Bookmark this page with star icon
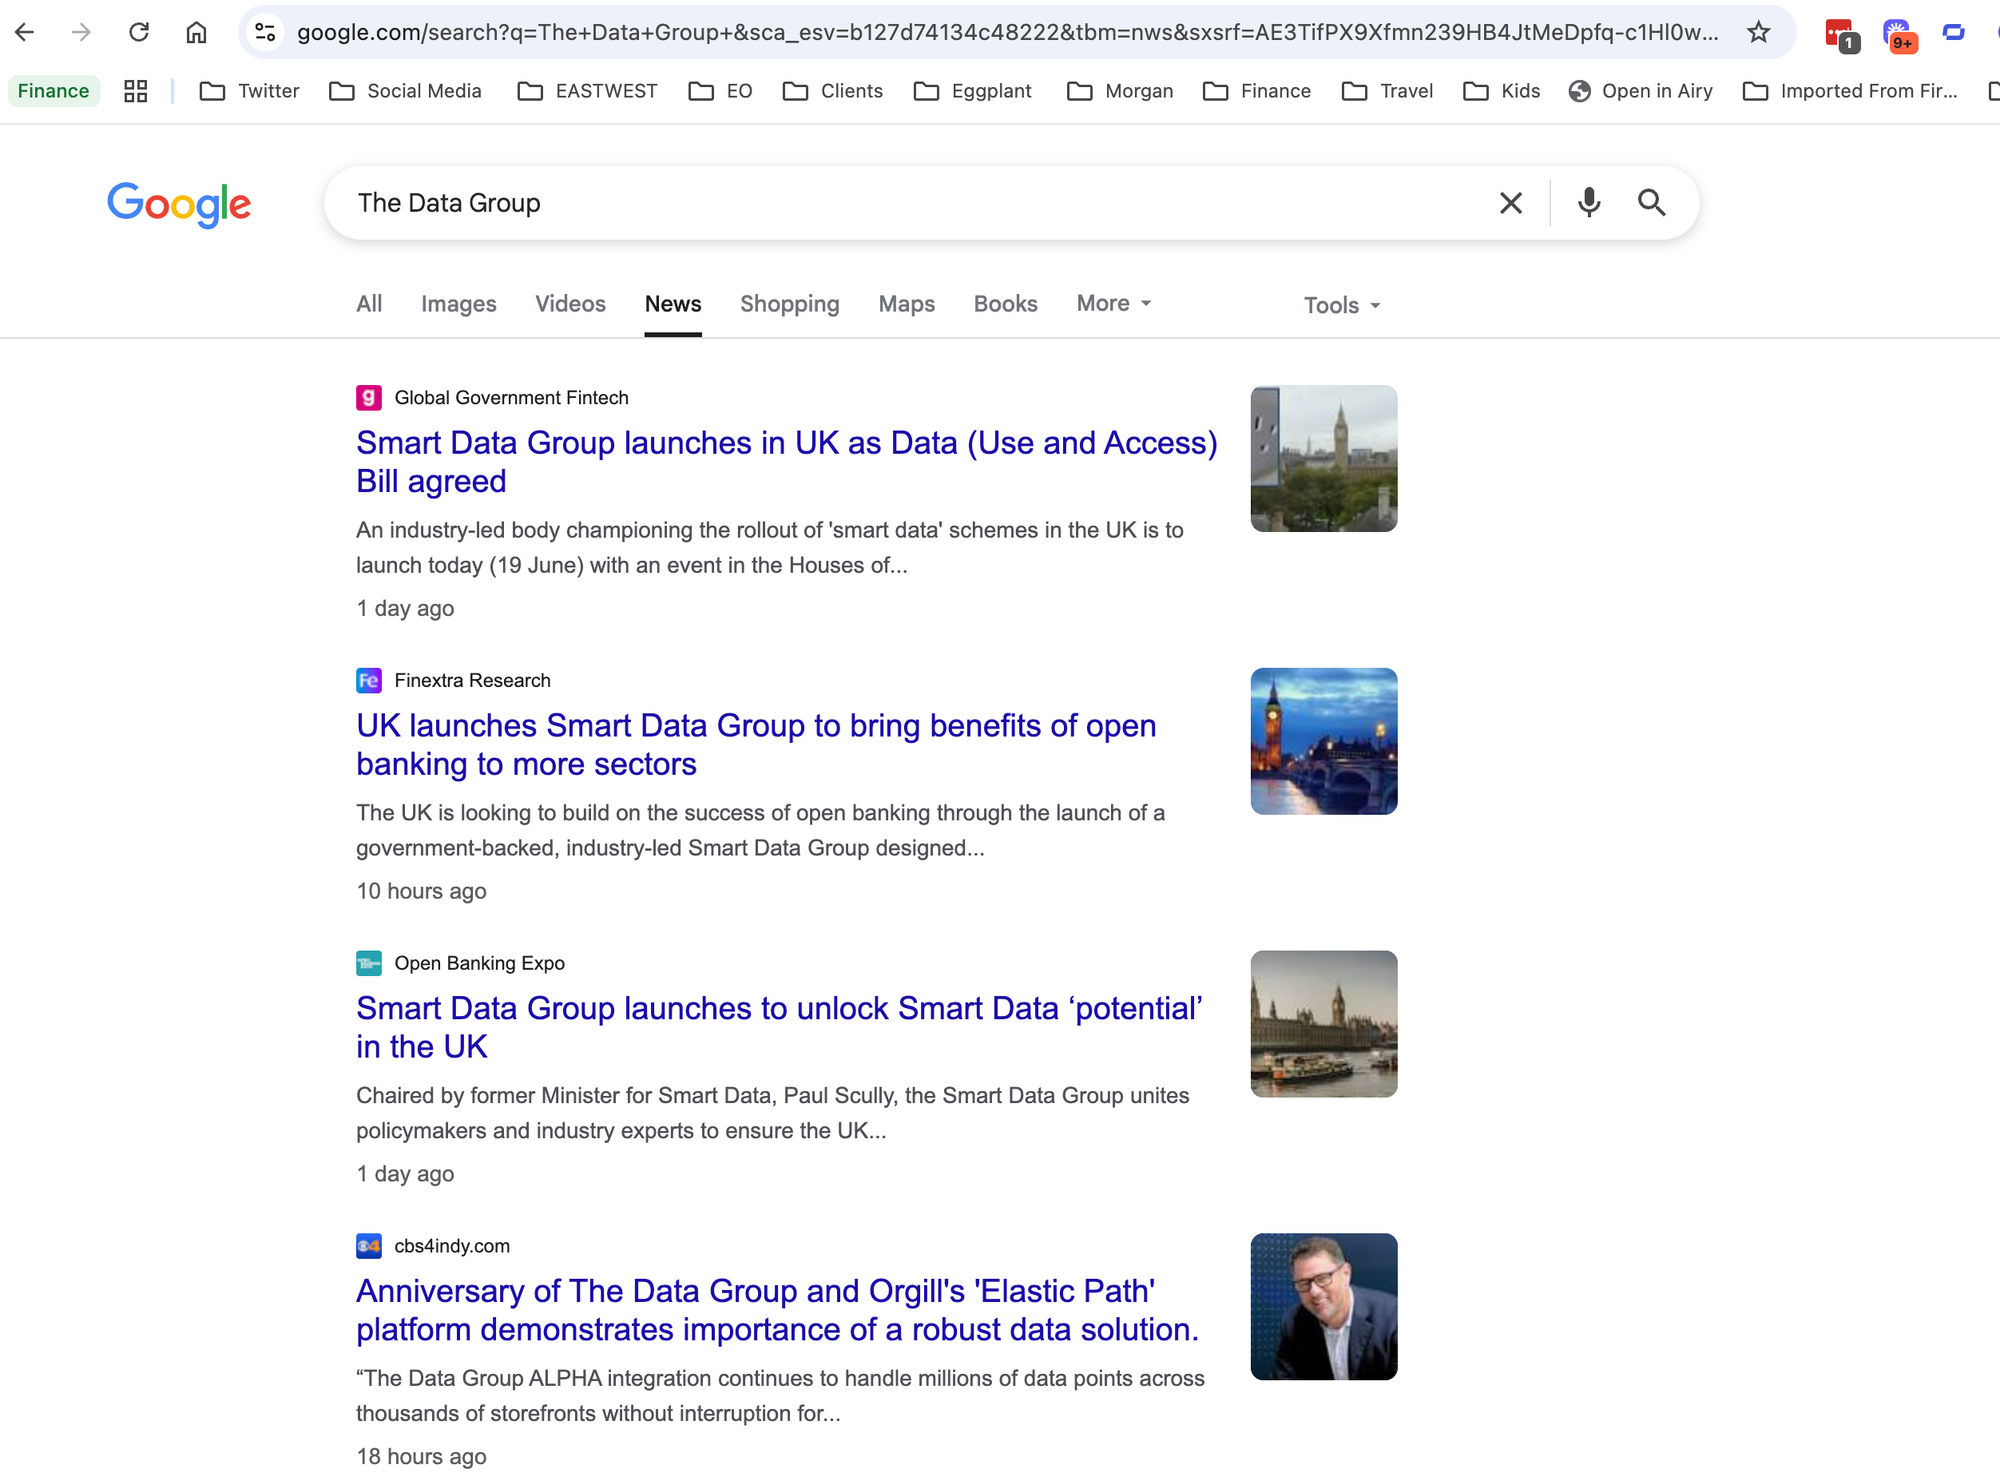Image resolution: width=2000 pixels, height=1473 pixels. (1758, 32)
